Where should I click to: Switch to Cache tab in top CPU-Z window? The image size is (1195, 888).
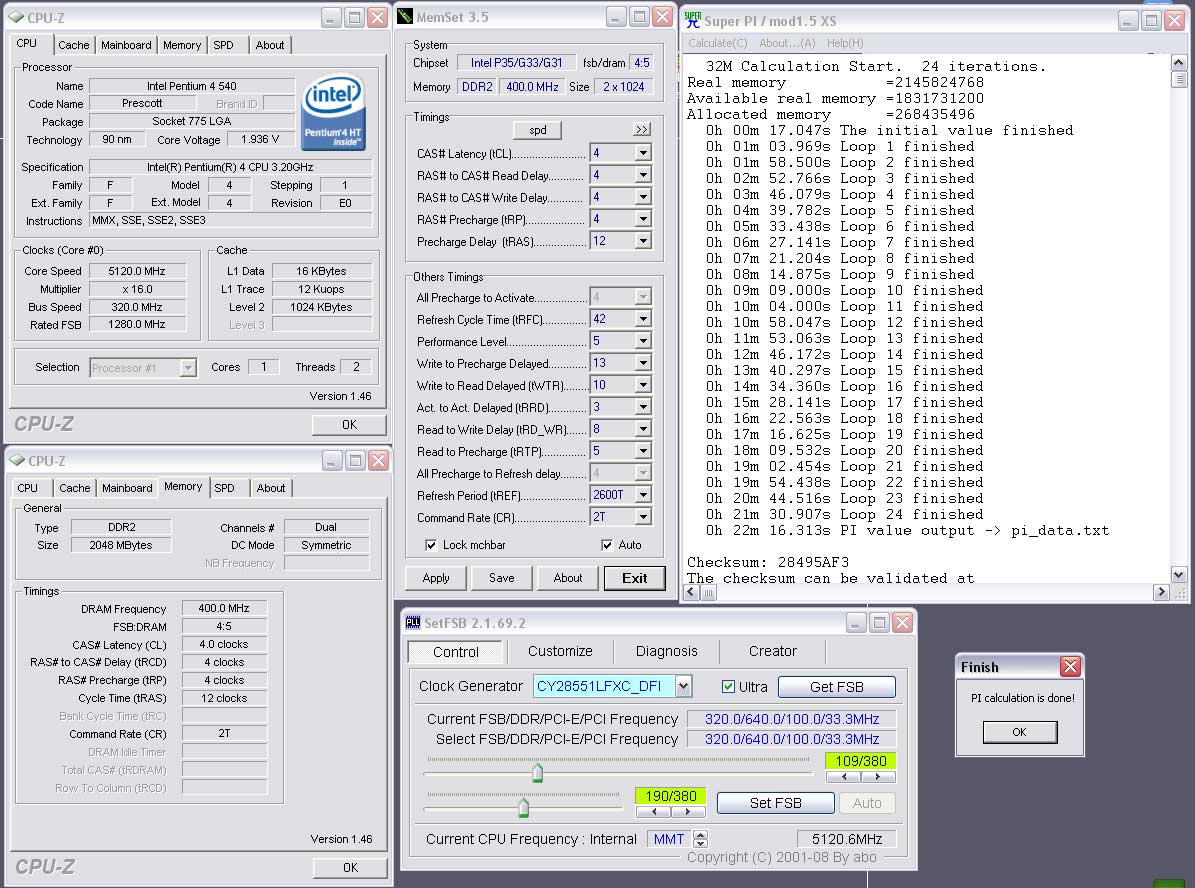click(x=74, y=45)
